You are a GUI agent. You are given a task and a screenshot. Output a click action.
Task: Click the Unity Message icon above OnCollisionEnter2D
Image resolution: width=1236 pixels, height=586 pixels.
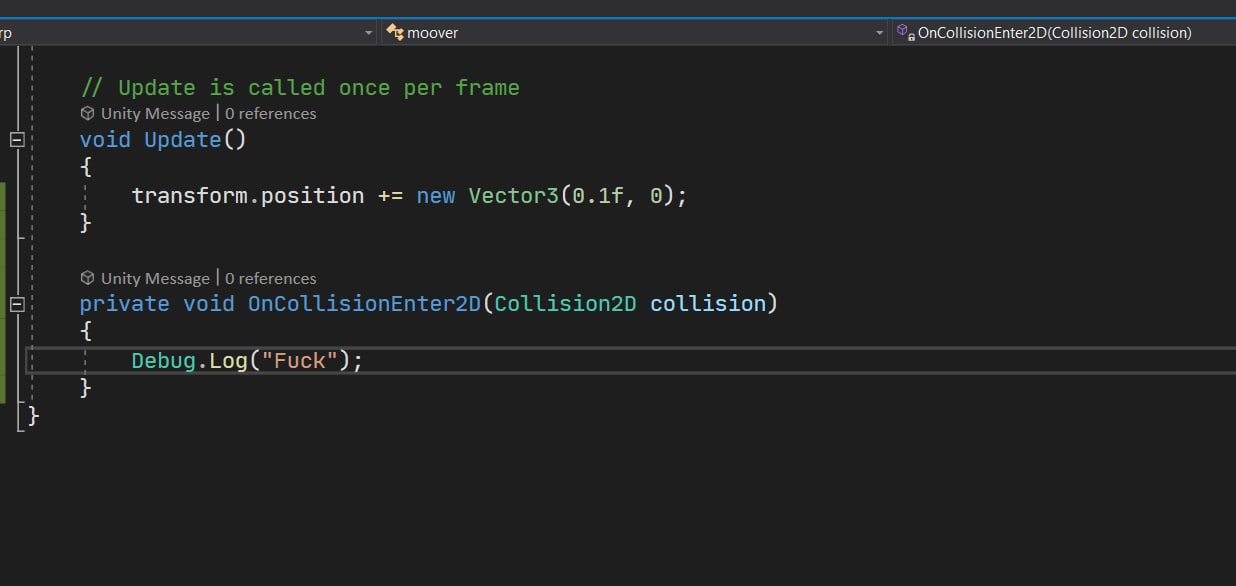(x=88, y=278)
